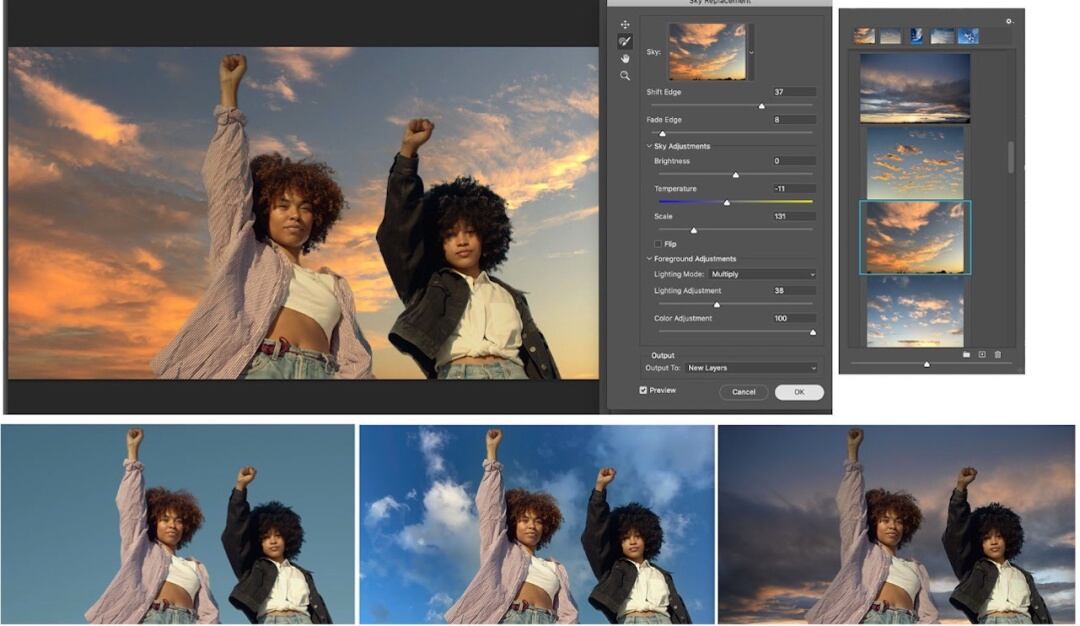Select the Hand tool

coord(625,59)
